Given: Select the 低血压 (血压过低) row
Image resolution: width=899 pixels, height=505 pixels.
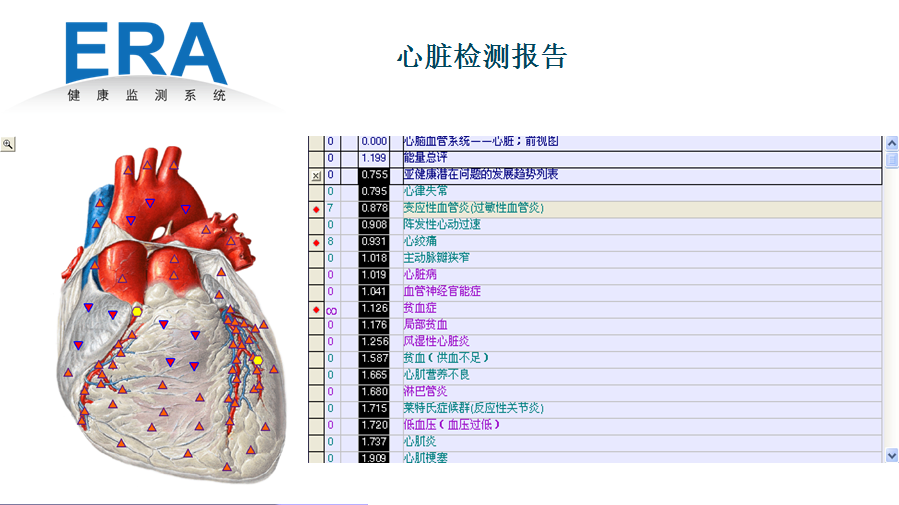Looking at the screenshot, I should (x=450, y=425).
